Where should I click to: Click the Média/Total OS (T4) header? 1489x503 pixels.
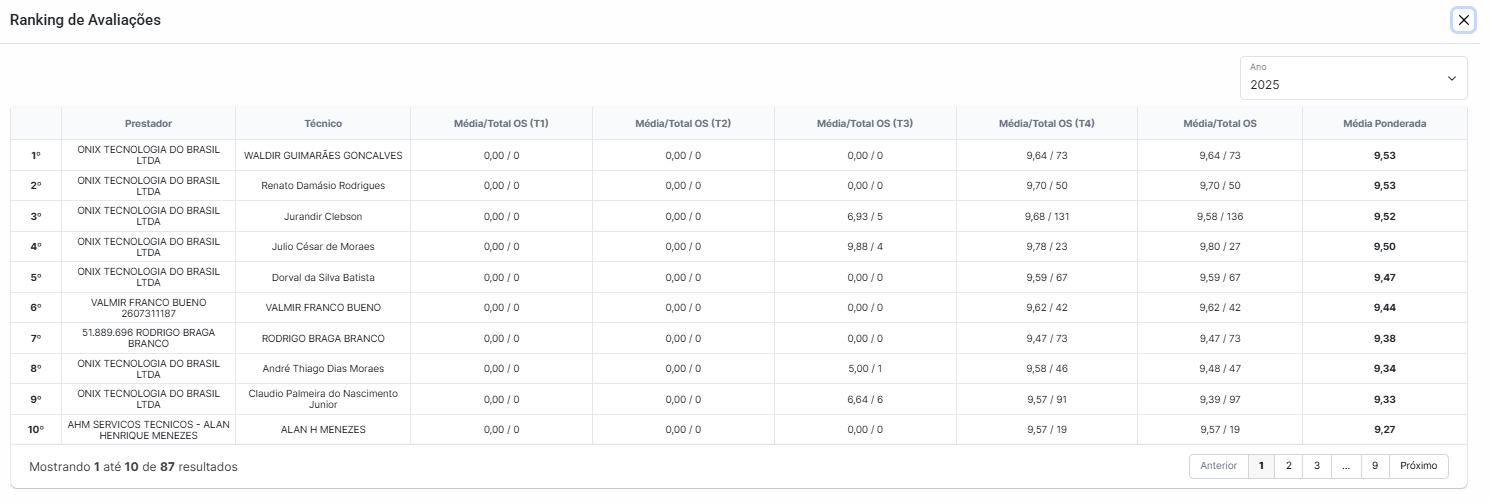tap(1046, 124)
